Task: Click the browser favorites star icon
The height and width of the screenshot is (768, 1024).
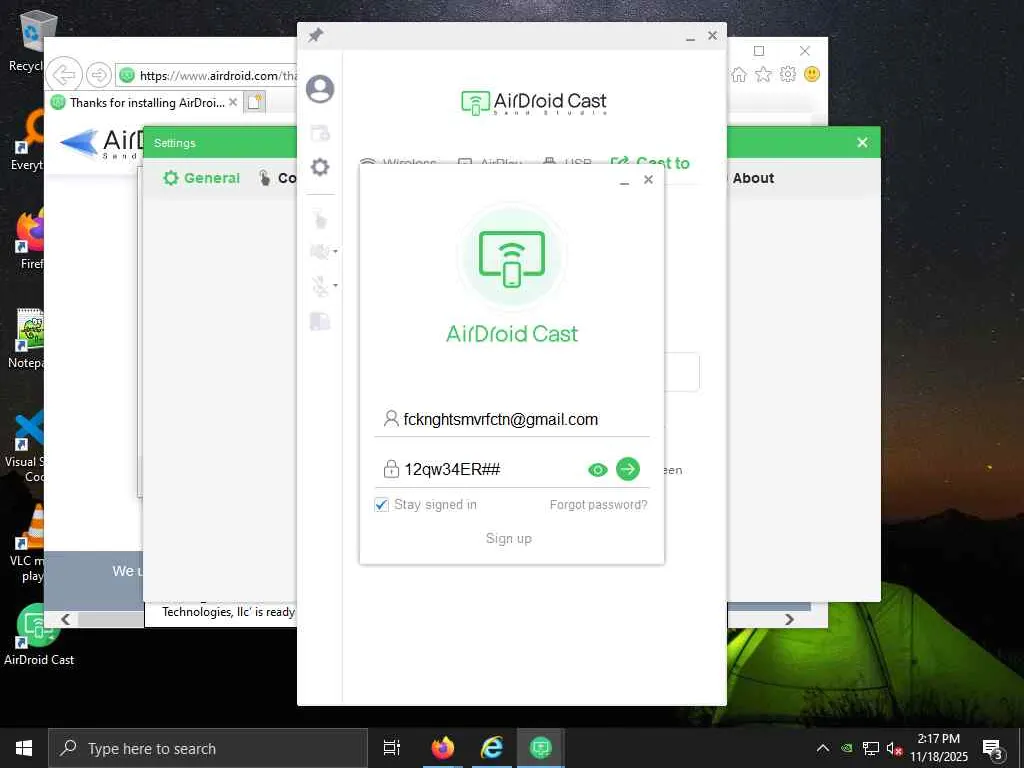Action: (763, 74)
